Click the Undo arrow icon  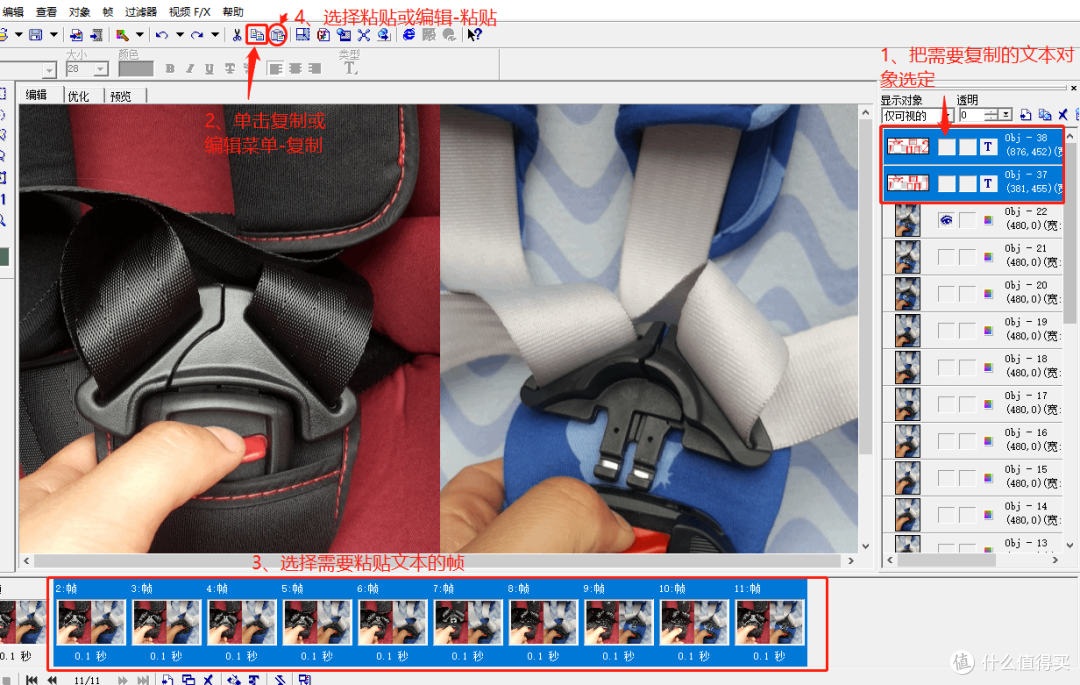pos(161,35)
